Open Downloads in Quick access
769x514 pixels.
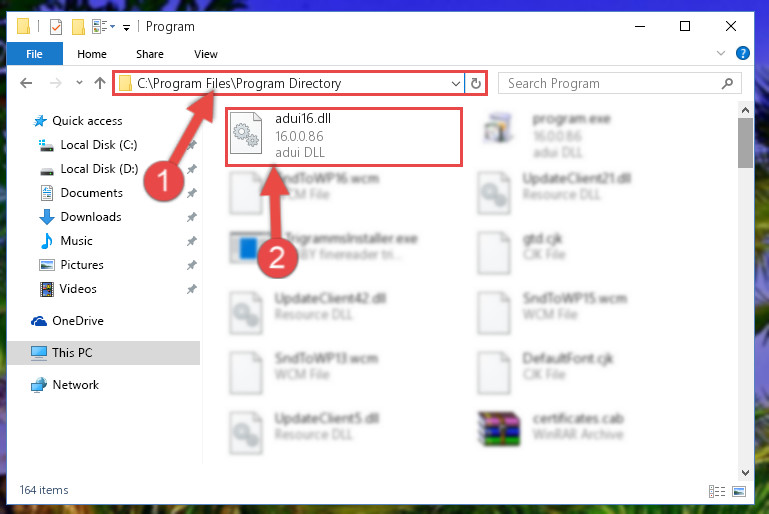(91, 217)
